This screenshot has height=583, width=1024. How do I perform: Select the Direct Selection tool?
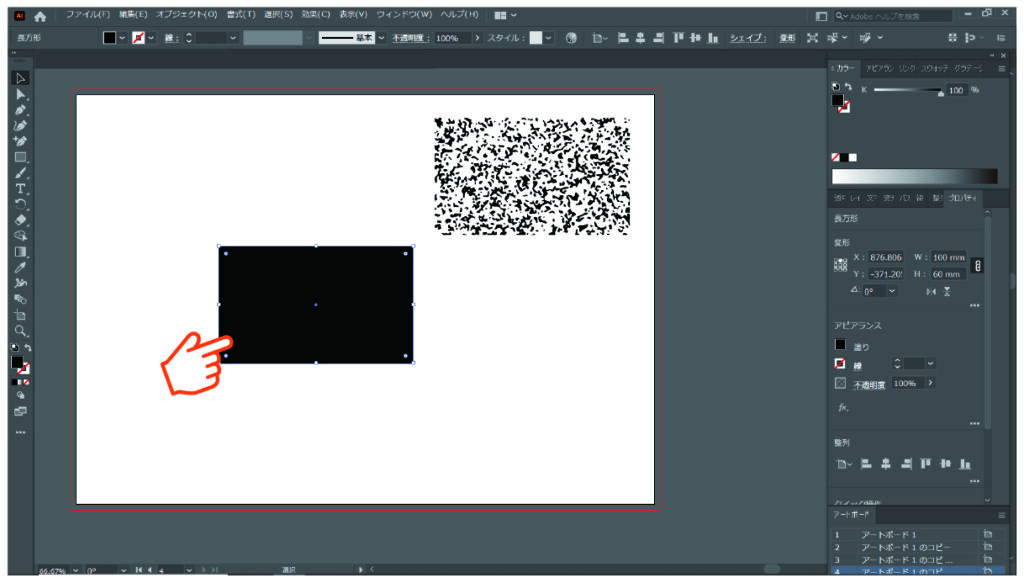(20, 95)
